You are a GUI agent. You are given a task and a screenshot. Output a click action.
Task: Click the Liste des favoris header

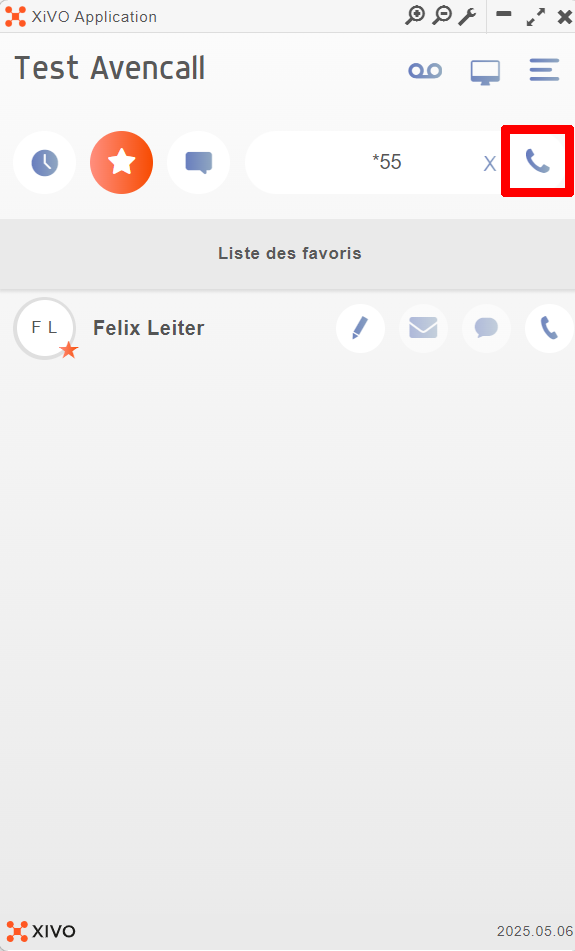tap(288, 254)
